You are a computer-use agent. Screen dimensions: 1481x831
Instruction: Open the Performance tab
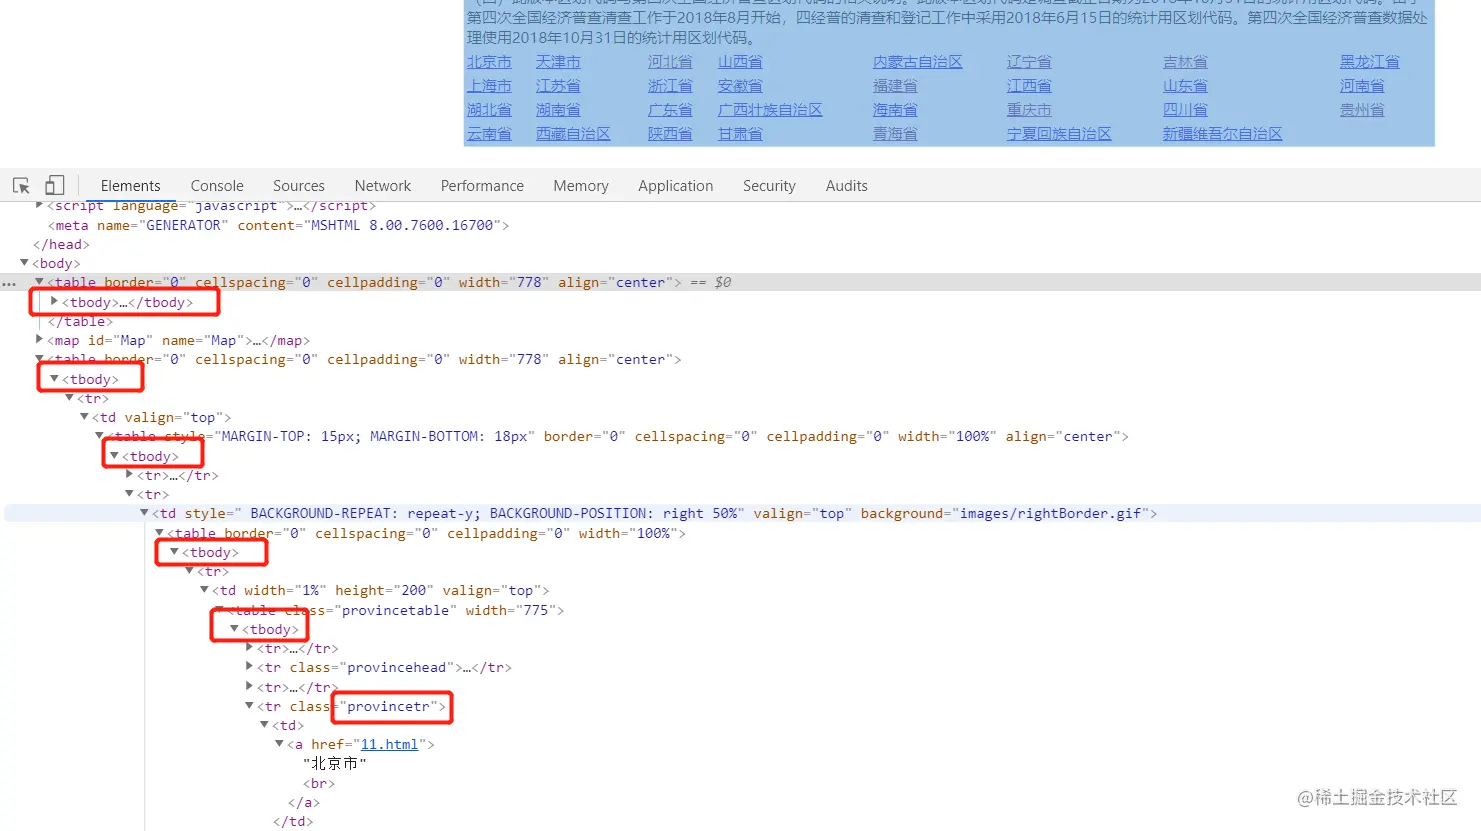pyautogui.click(x=482, y=186)
